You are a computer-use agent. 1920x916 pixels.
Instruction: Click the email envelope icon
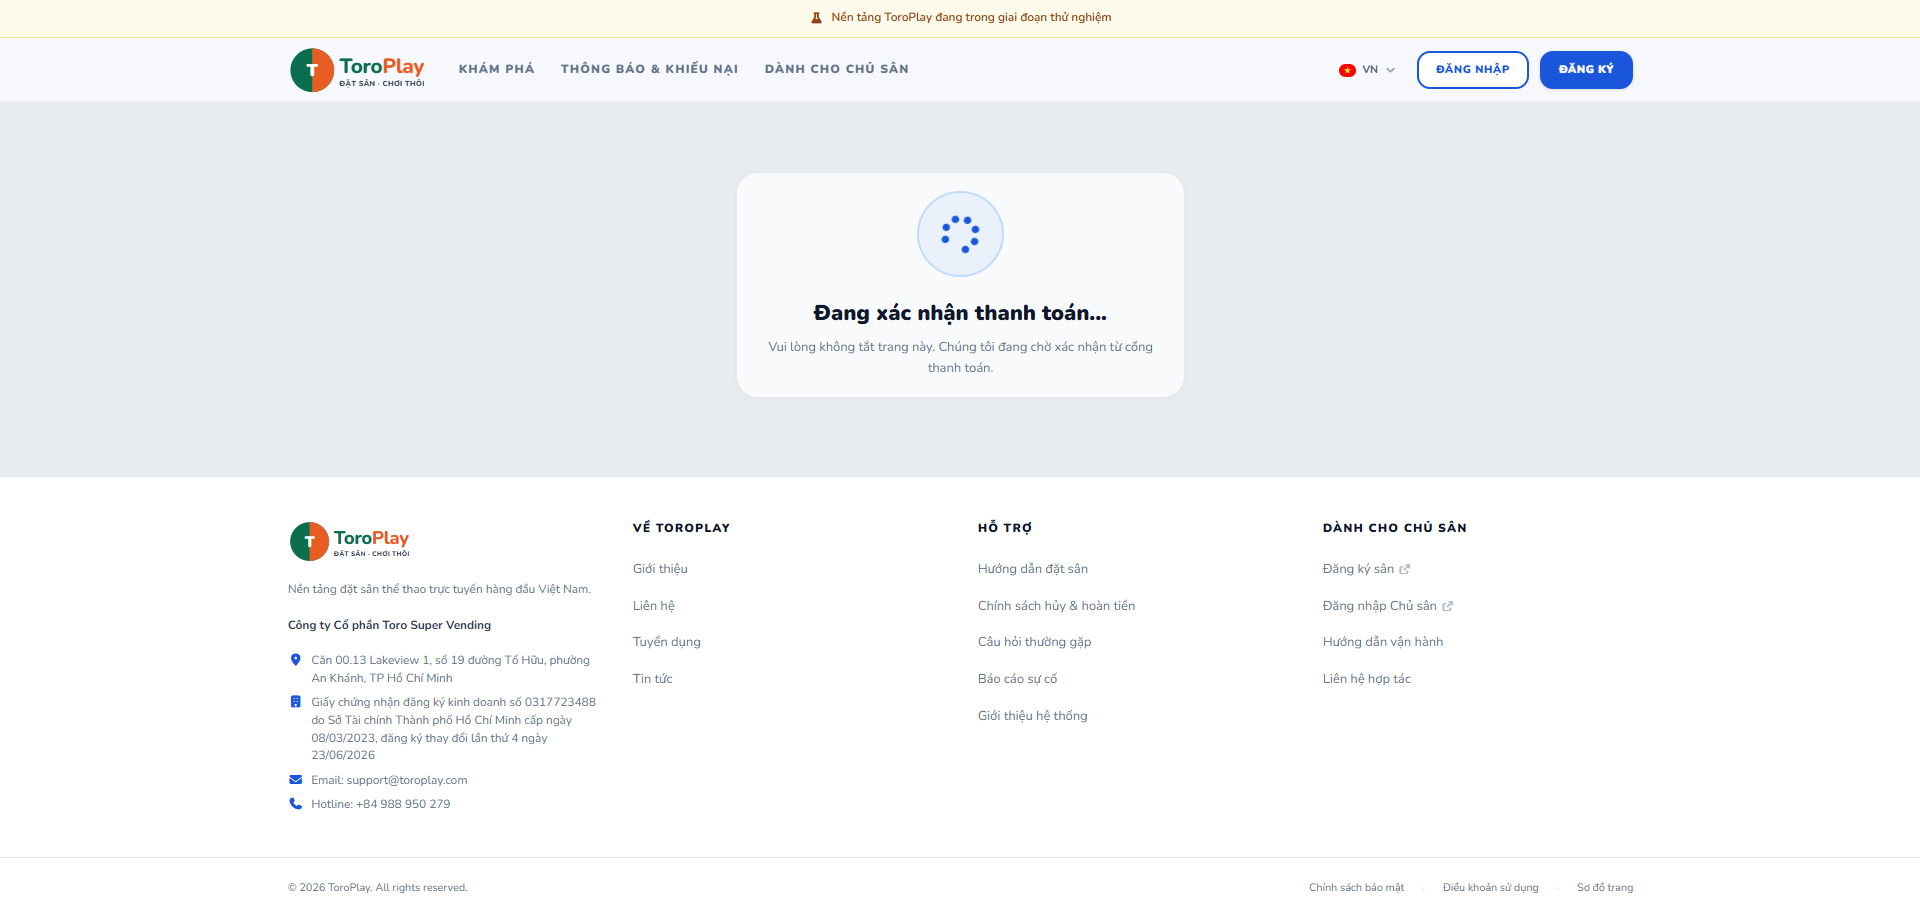295,780
